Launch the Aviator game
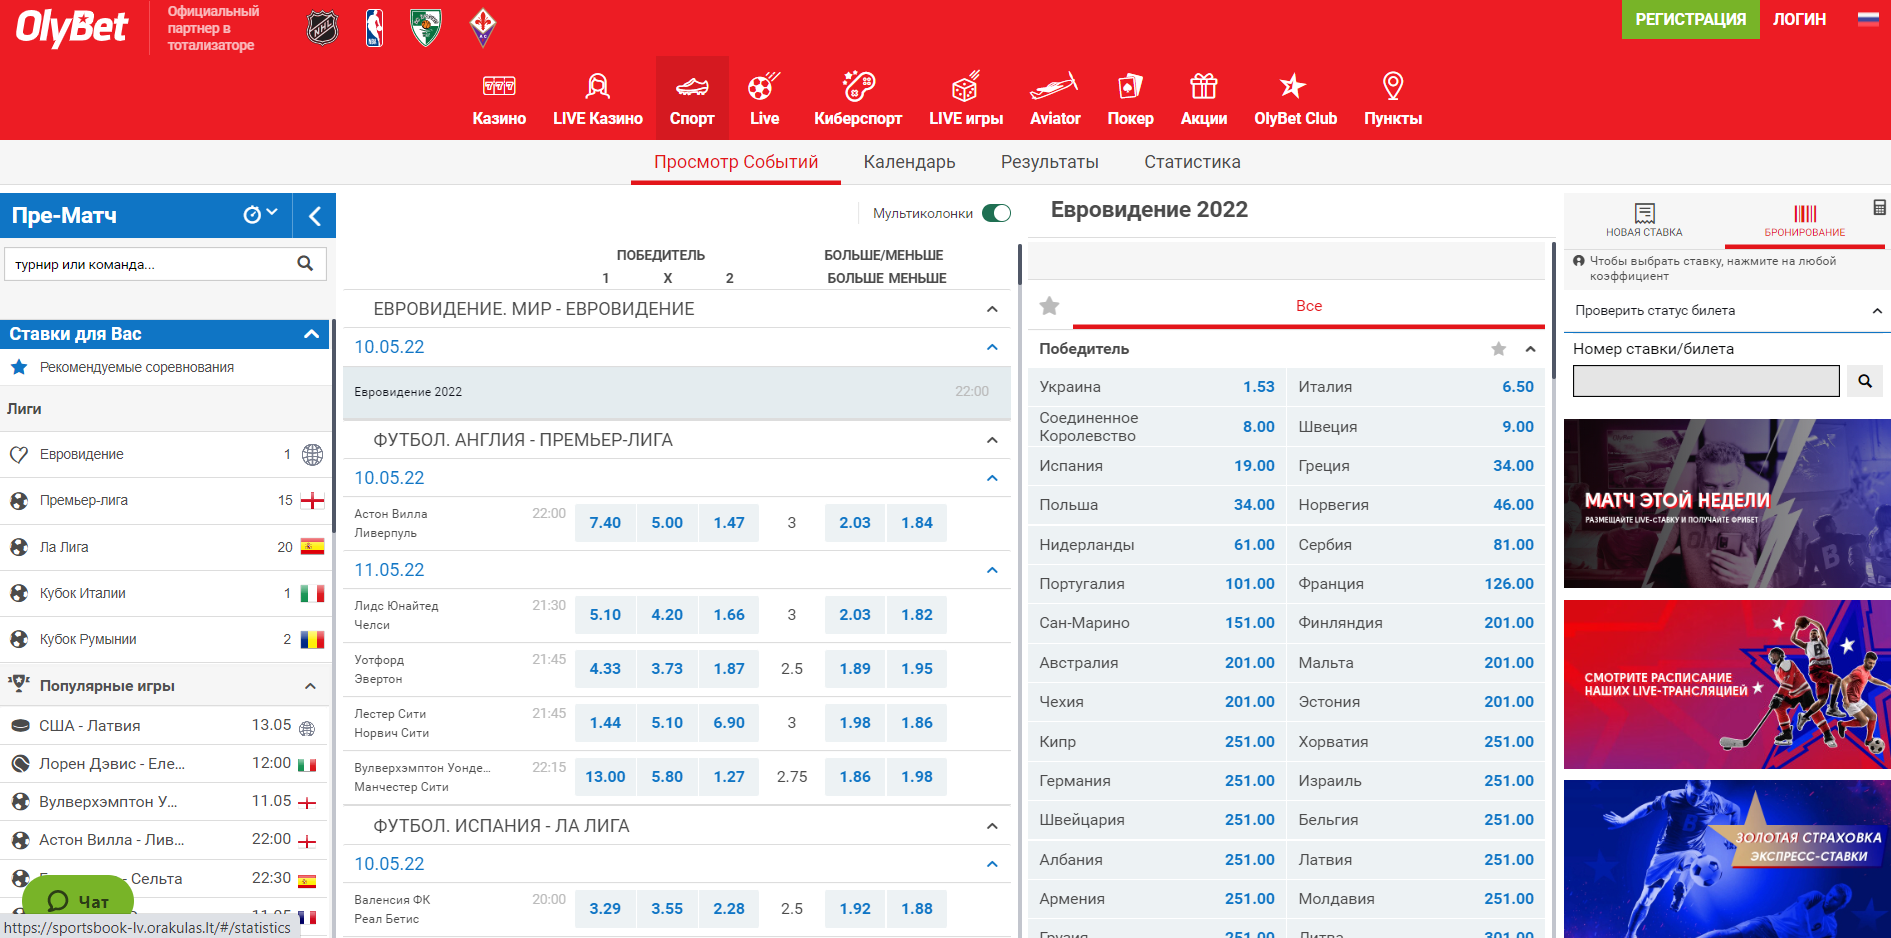The image size is (1891, 938). coord(1055,100)
